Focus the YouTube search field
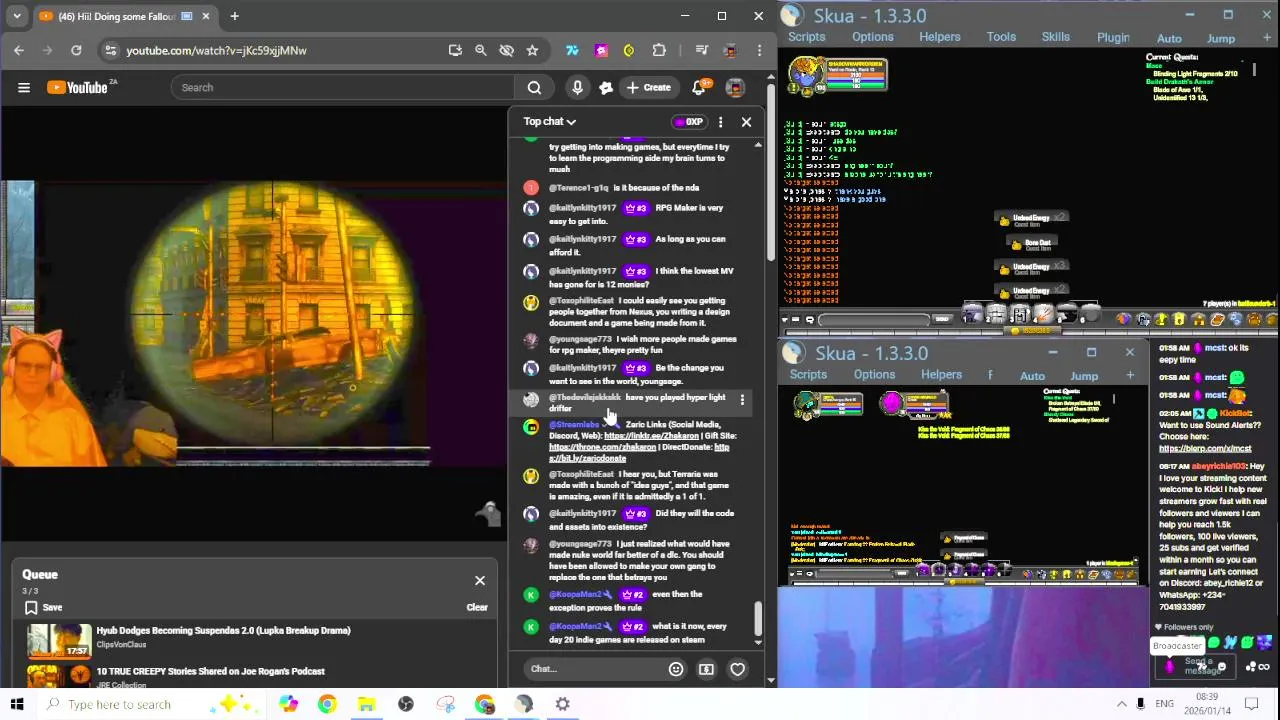The height and width of the screenshot is (720, 1280). [x=343, y=88]
